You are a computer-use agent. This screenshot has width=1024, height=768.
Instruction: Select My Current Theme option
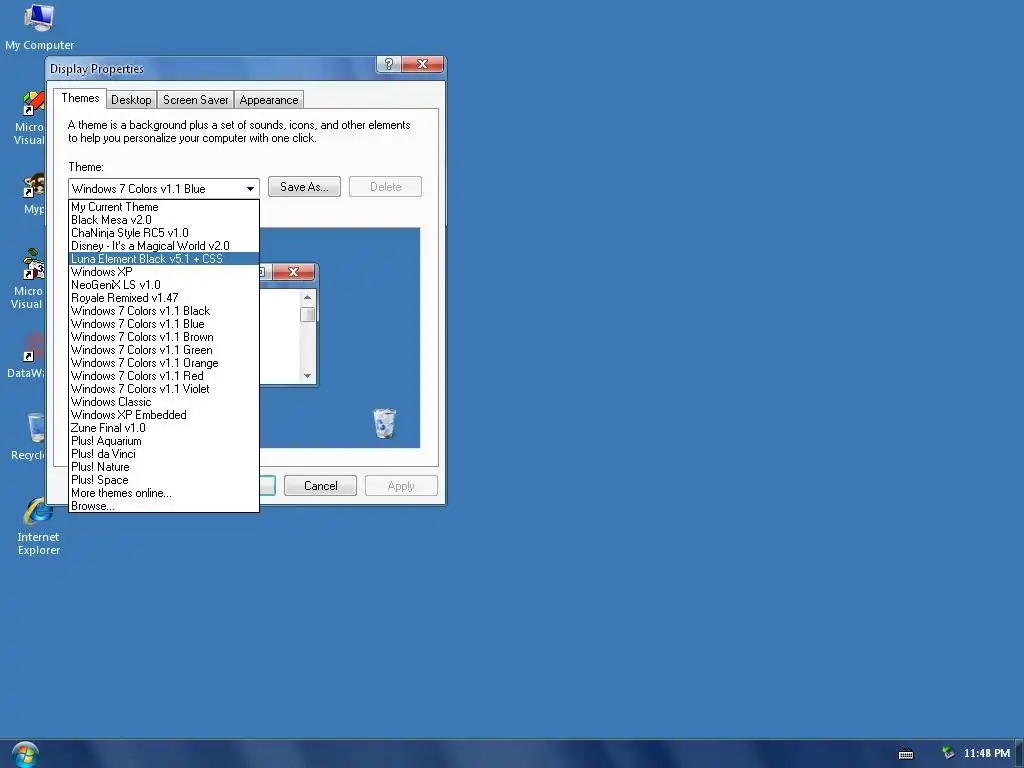[164, 207]
